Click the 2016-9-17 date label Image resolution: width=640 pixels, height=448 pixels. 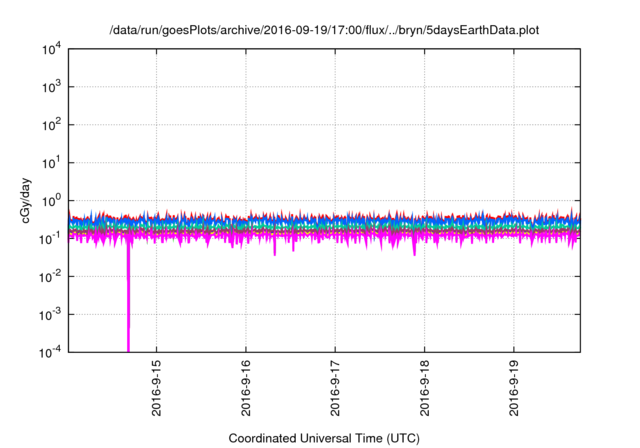coord(335,388)
